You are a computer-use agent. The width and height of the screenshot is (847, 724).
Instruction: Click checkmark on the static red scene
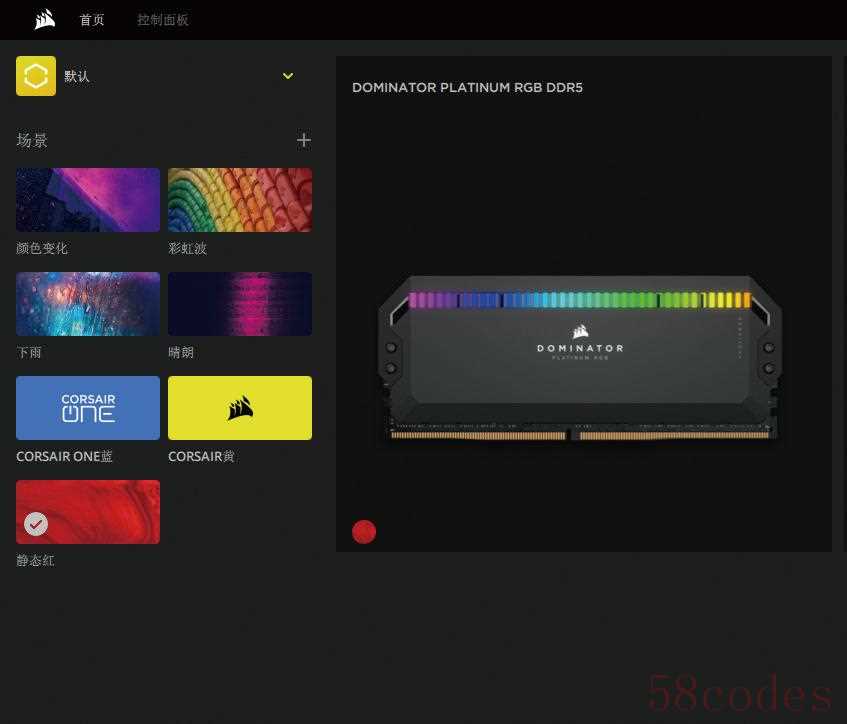point(36,524)
